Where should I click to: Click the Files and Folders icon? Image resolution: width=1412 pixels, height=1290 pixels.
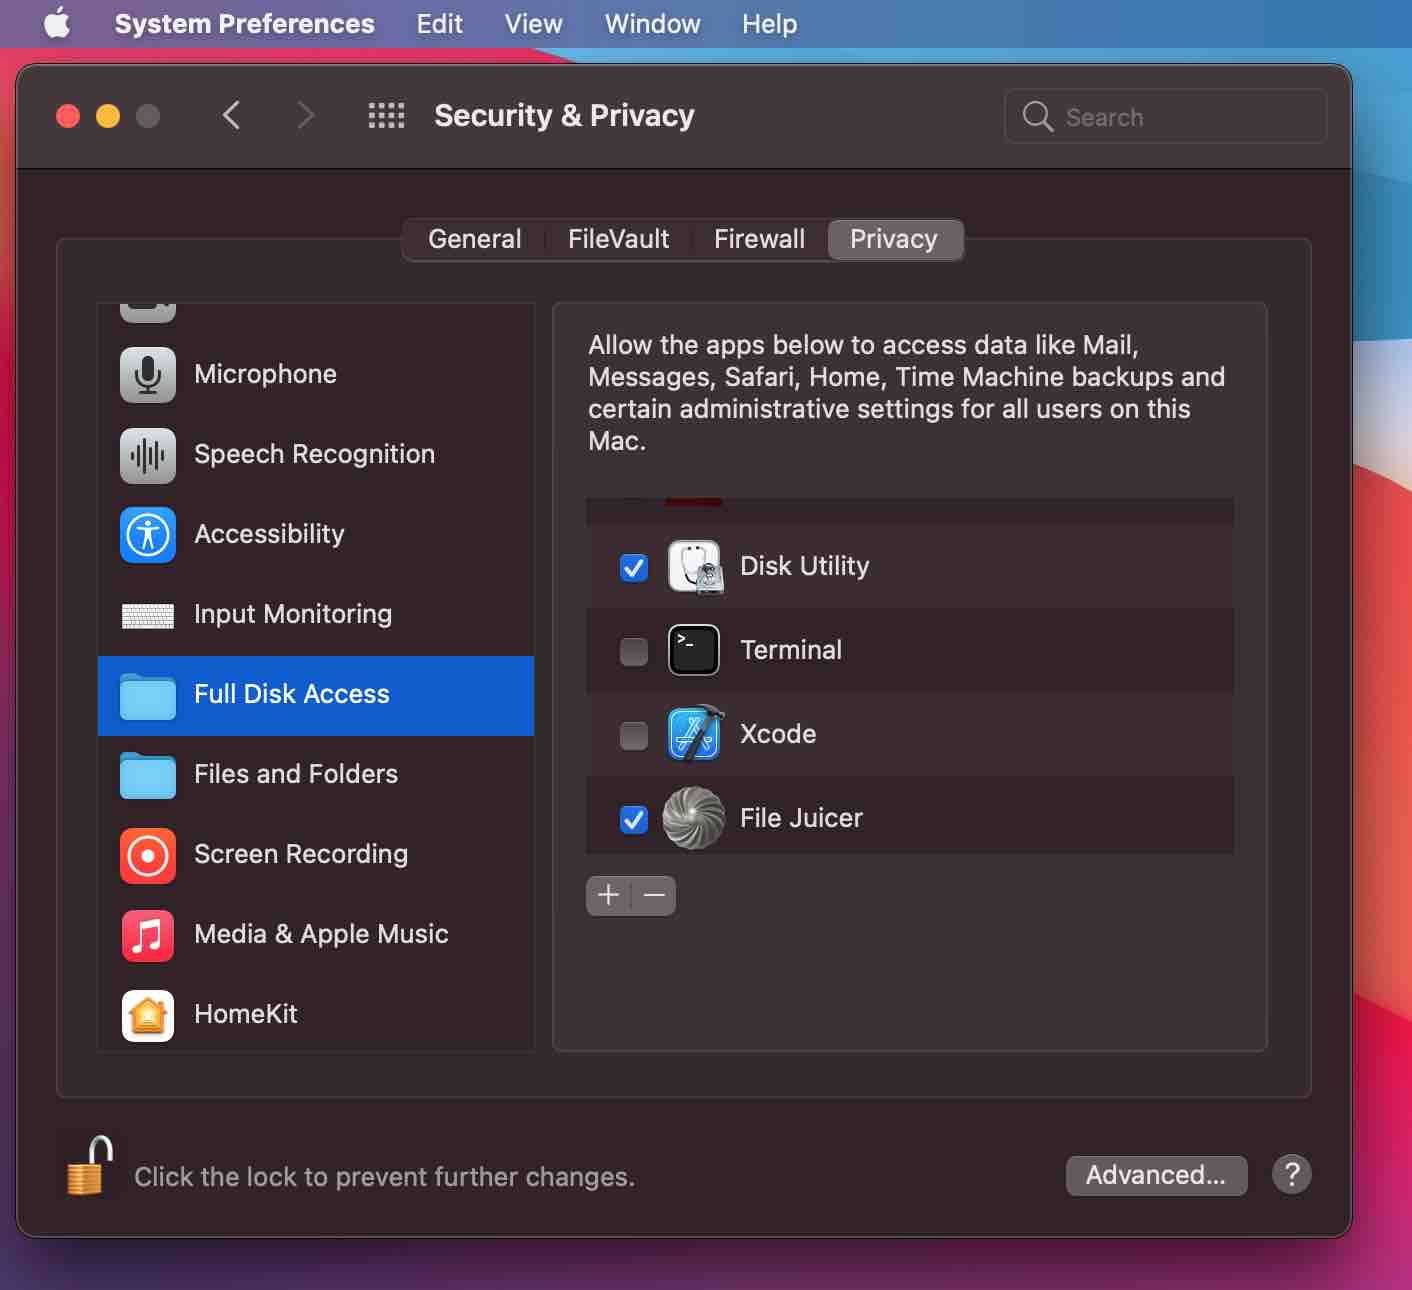pyautogui.click(x=148, y=775)
